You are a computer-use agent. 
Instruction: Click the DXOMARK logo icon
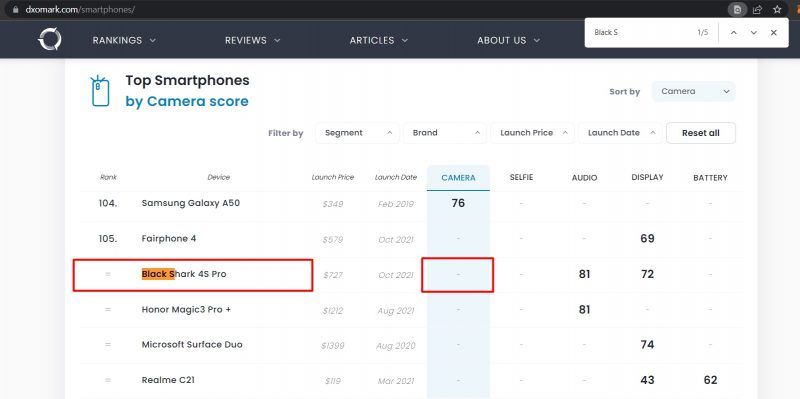pyautogui.click(x=49, y=39)
